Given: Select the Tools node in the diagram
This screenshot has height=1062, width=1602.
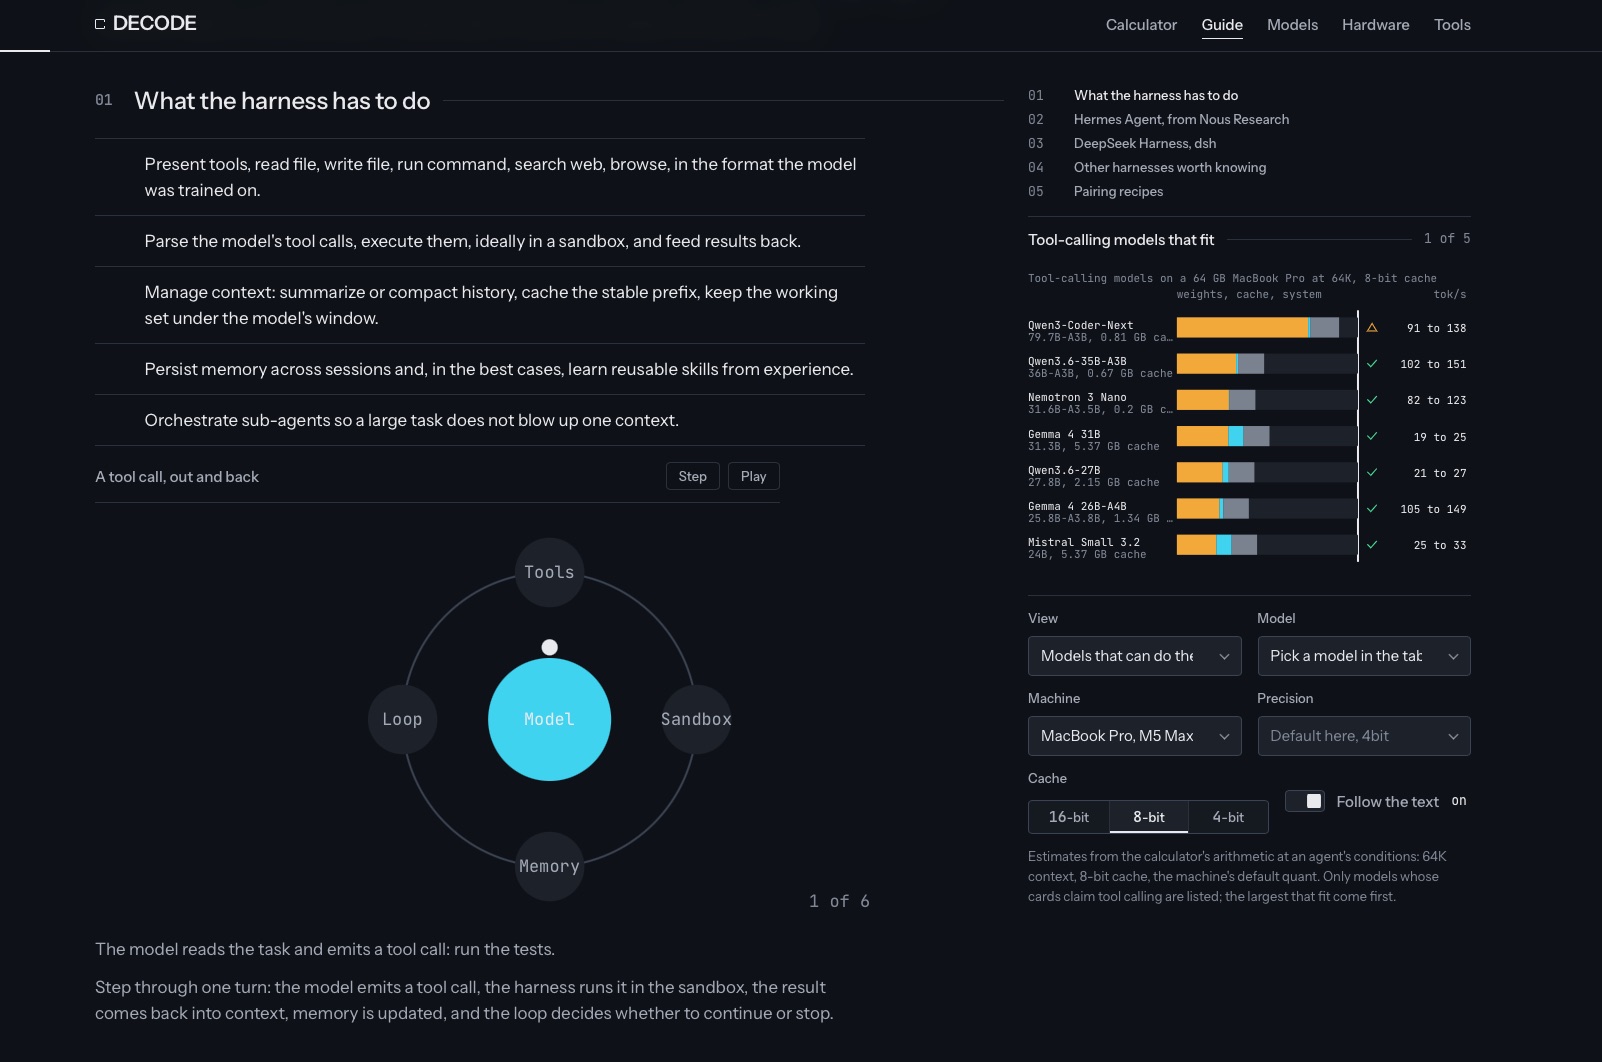Looking at the screenshot, I should point(550,572).
